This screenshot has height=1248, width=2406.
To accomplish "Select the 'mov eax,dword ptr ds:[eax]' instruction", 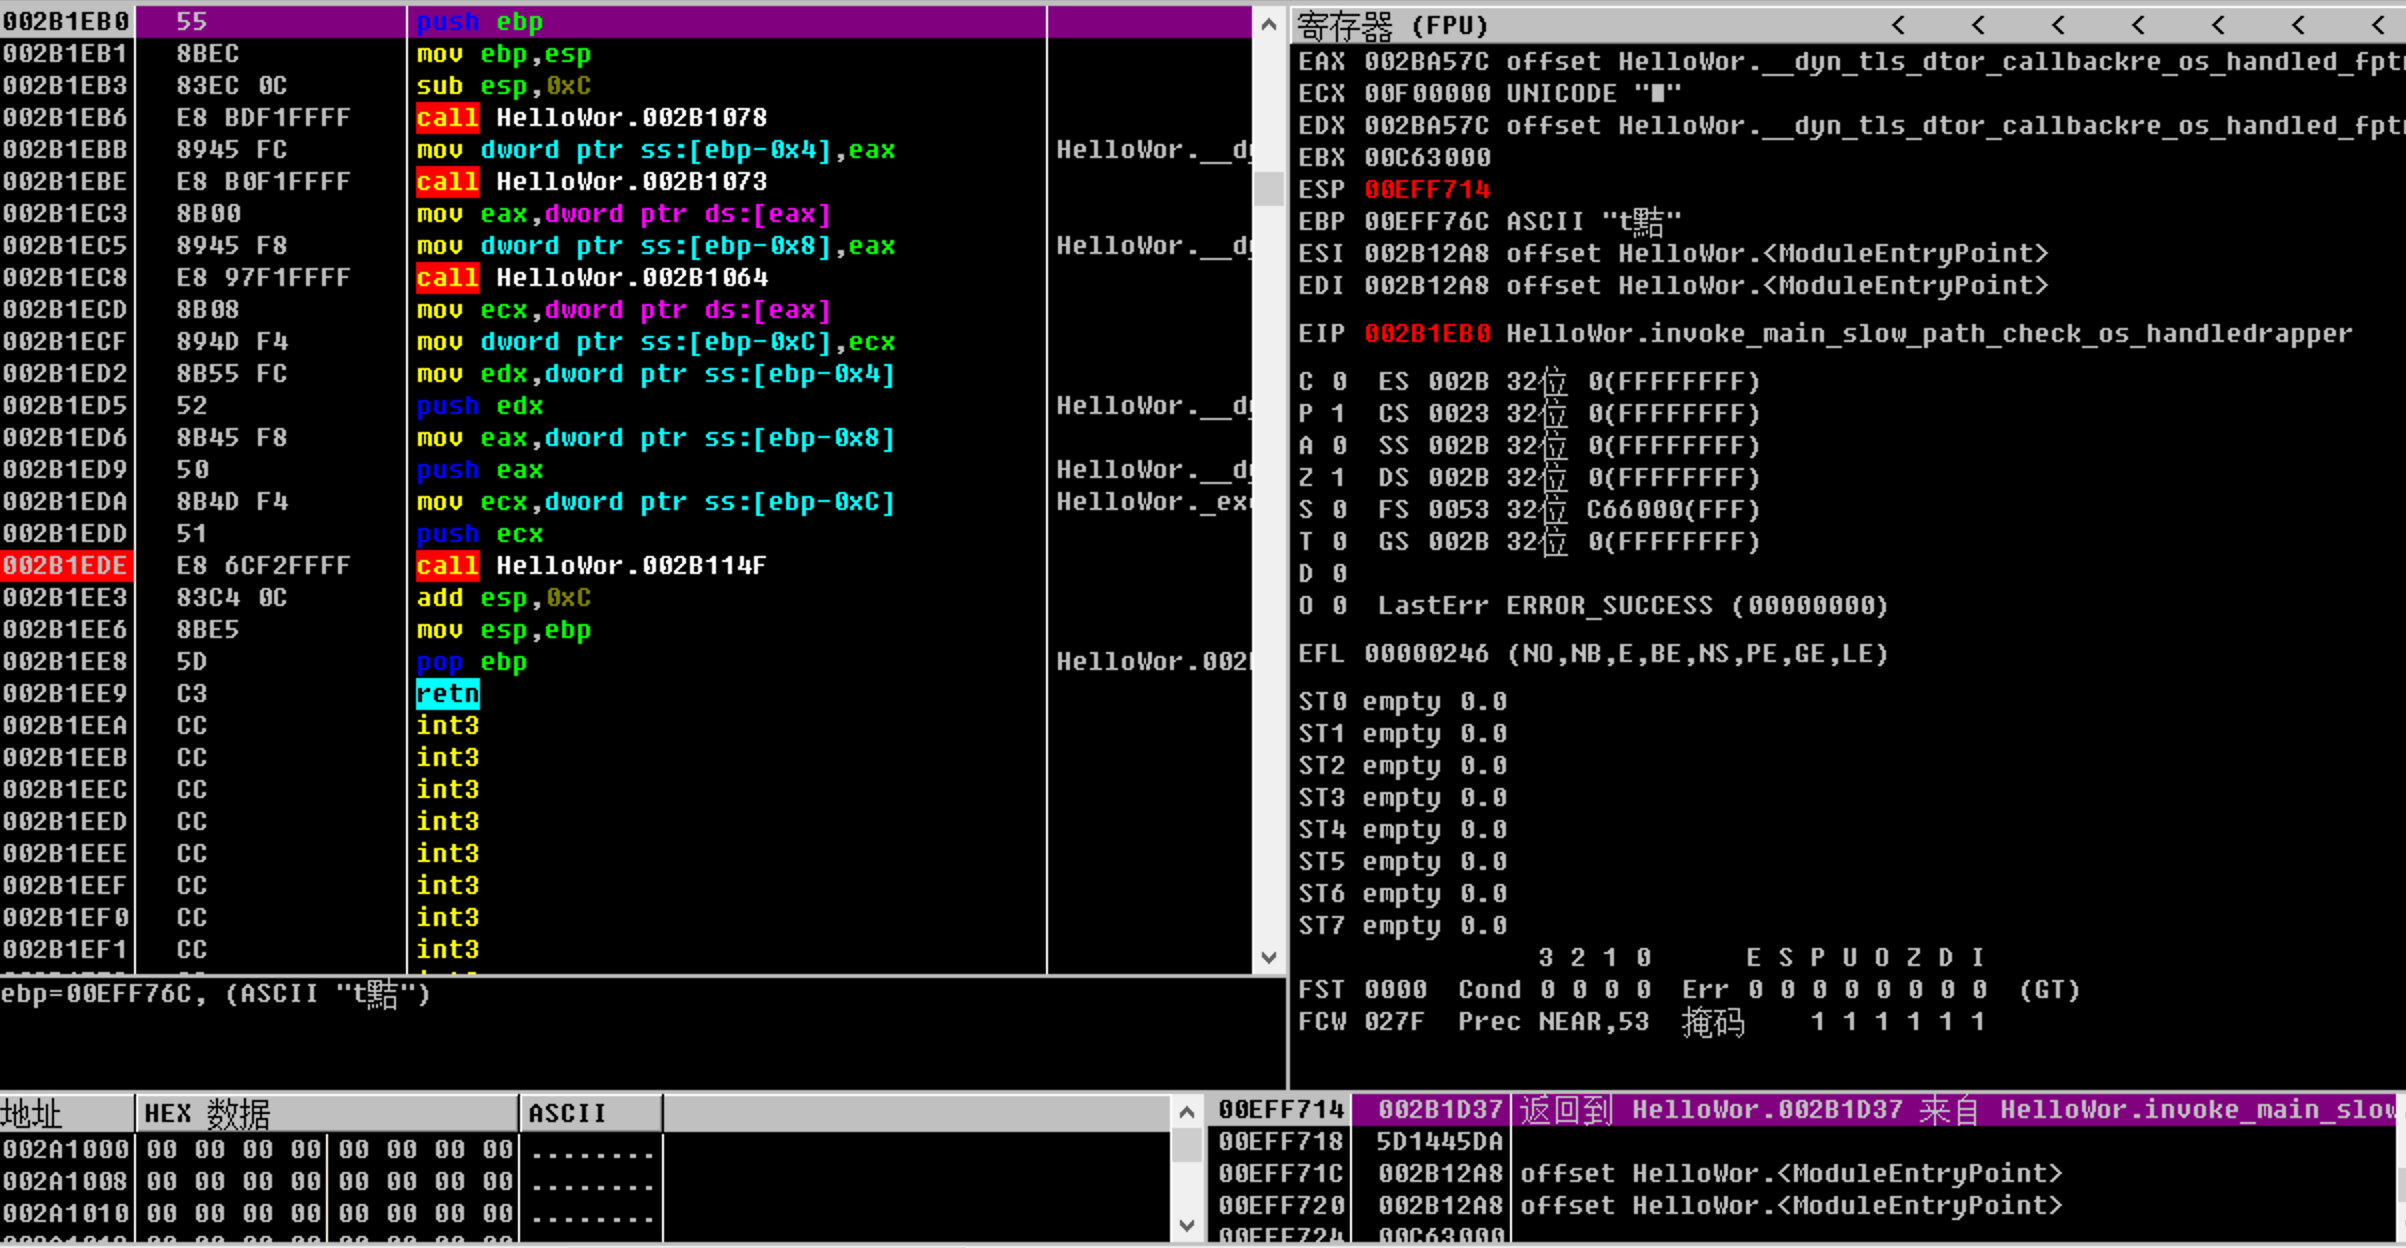I will click(624, 213).
